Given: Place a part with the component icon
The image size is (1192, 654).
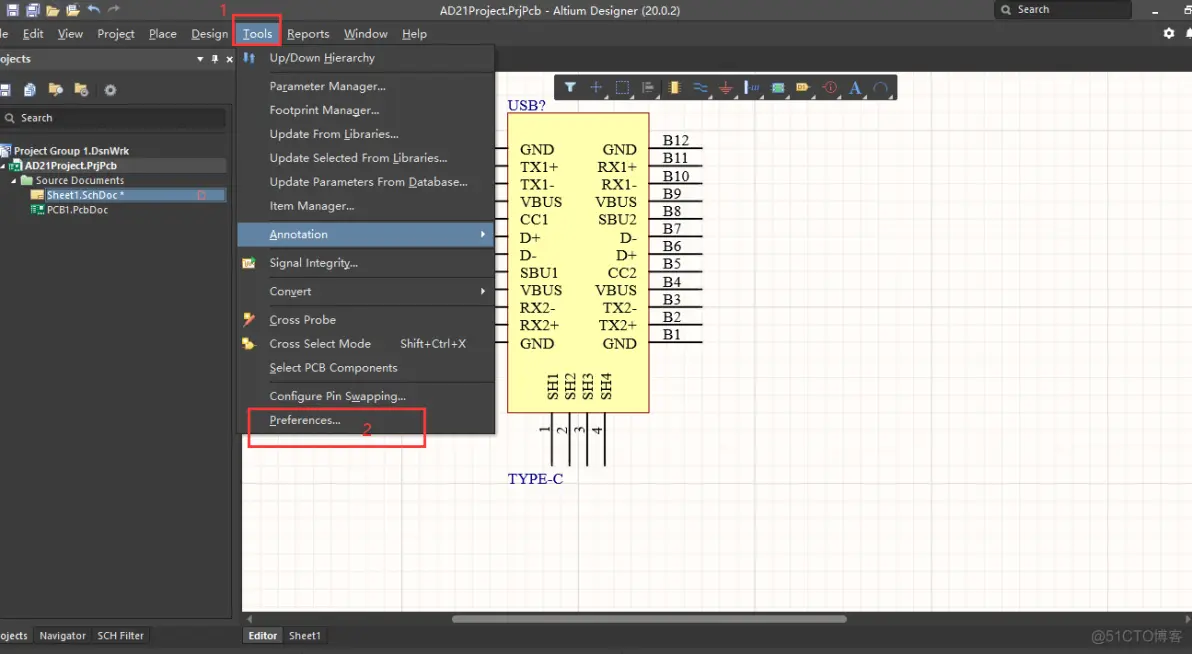Looking at the screenshot, I should [x=674, y=87].
